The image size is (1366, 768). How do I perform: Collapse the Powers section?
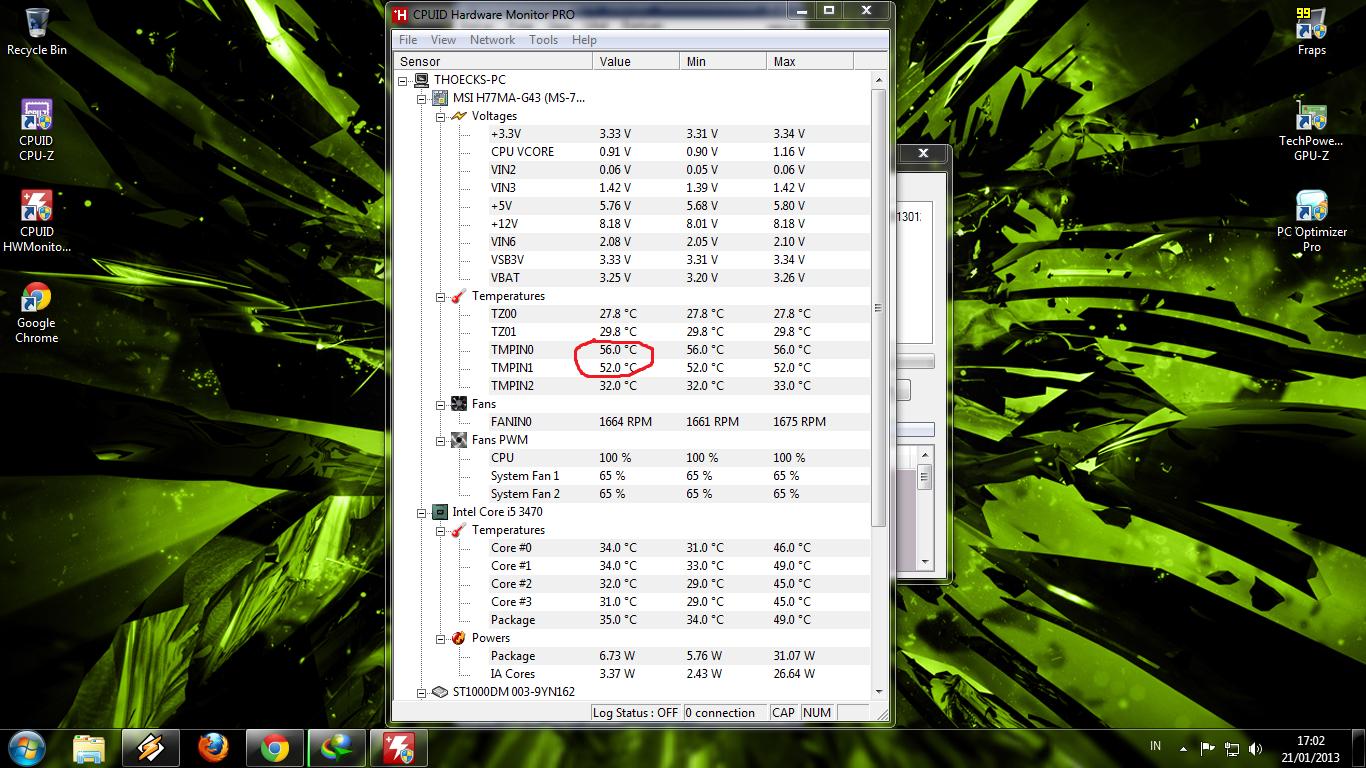click(x=440, y=638)
